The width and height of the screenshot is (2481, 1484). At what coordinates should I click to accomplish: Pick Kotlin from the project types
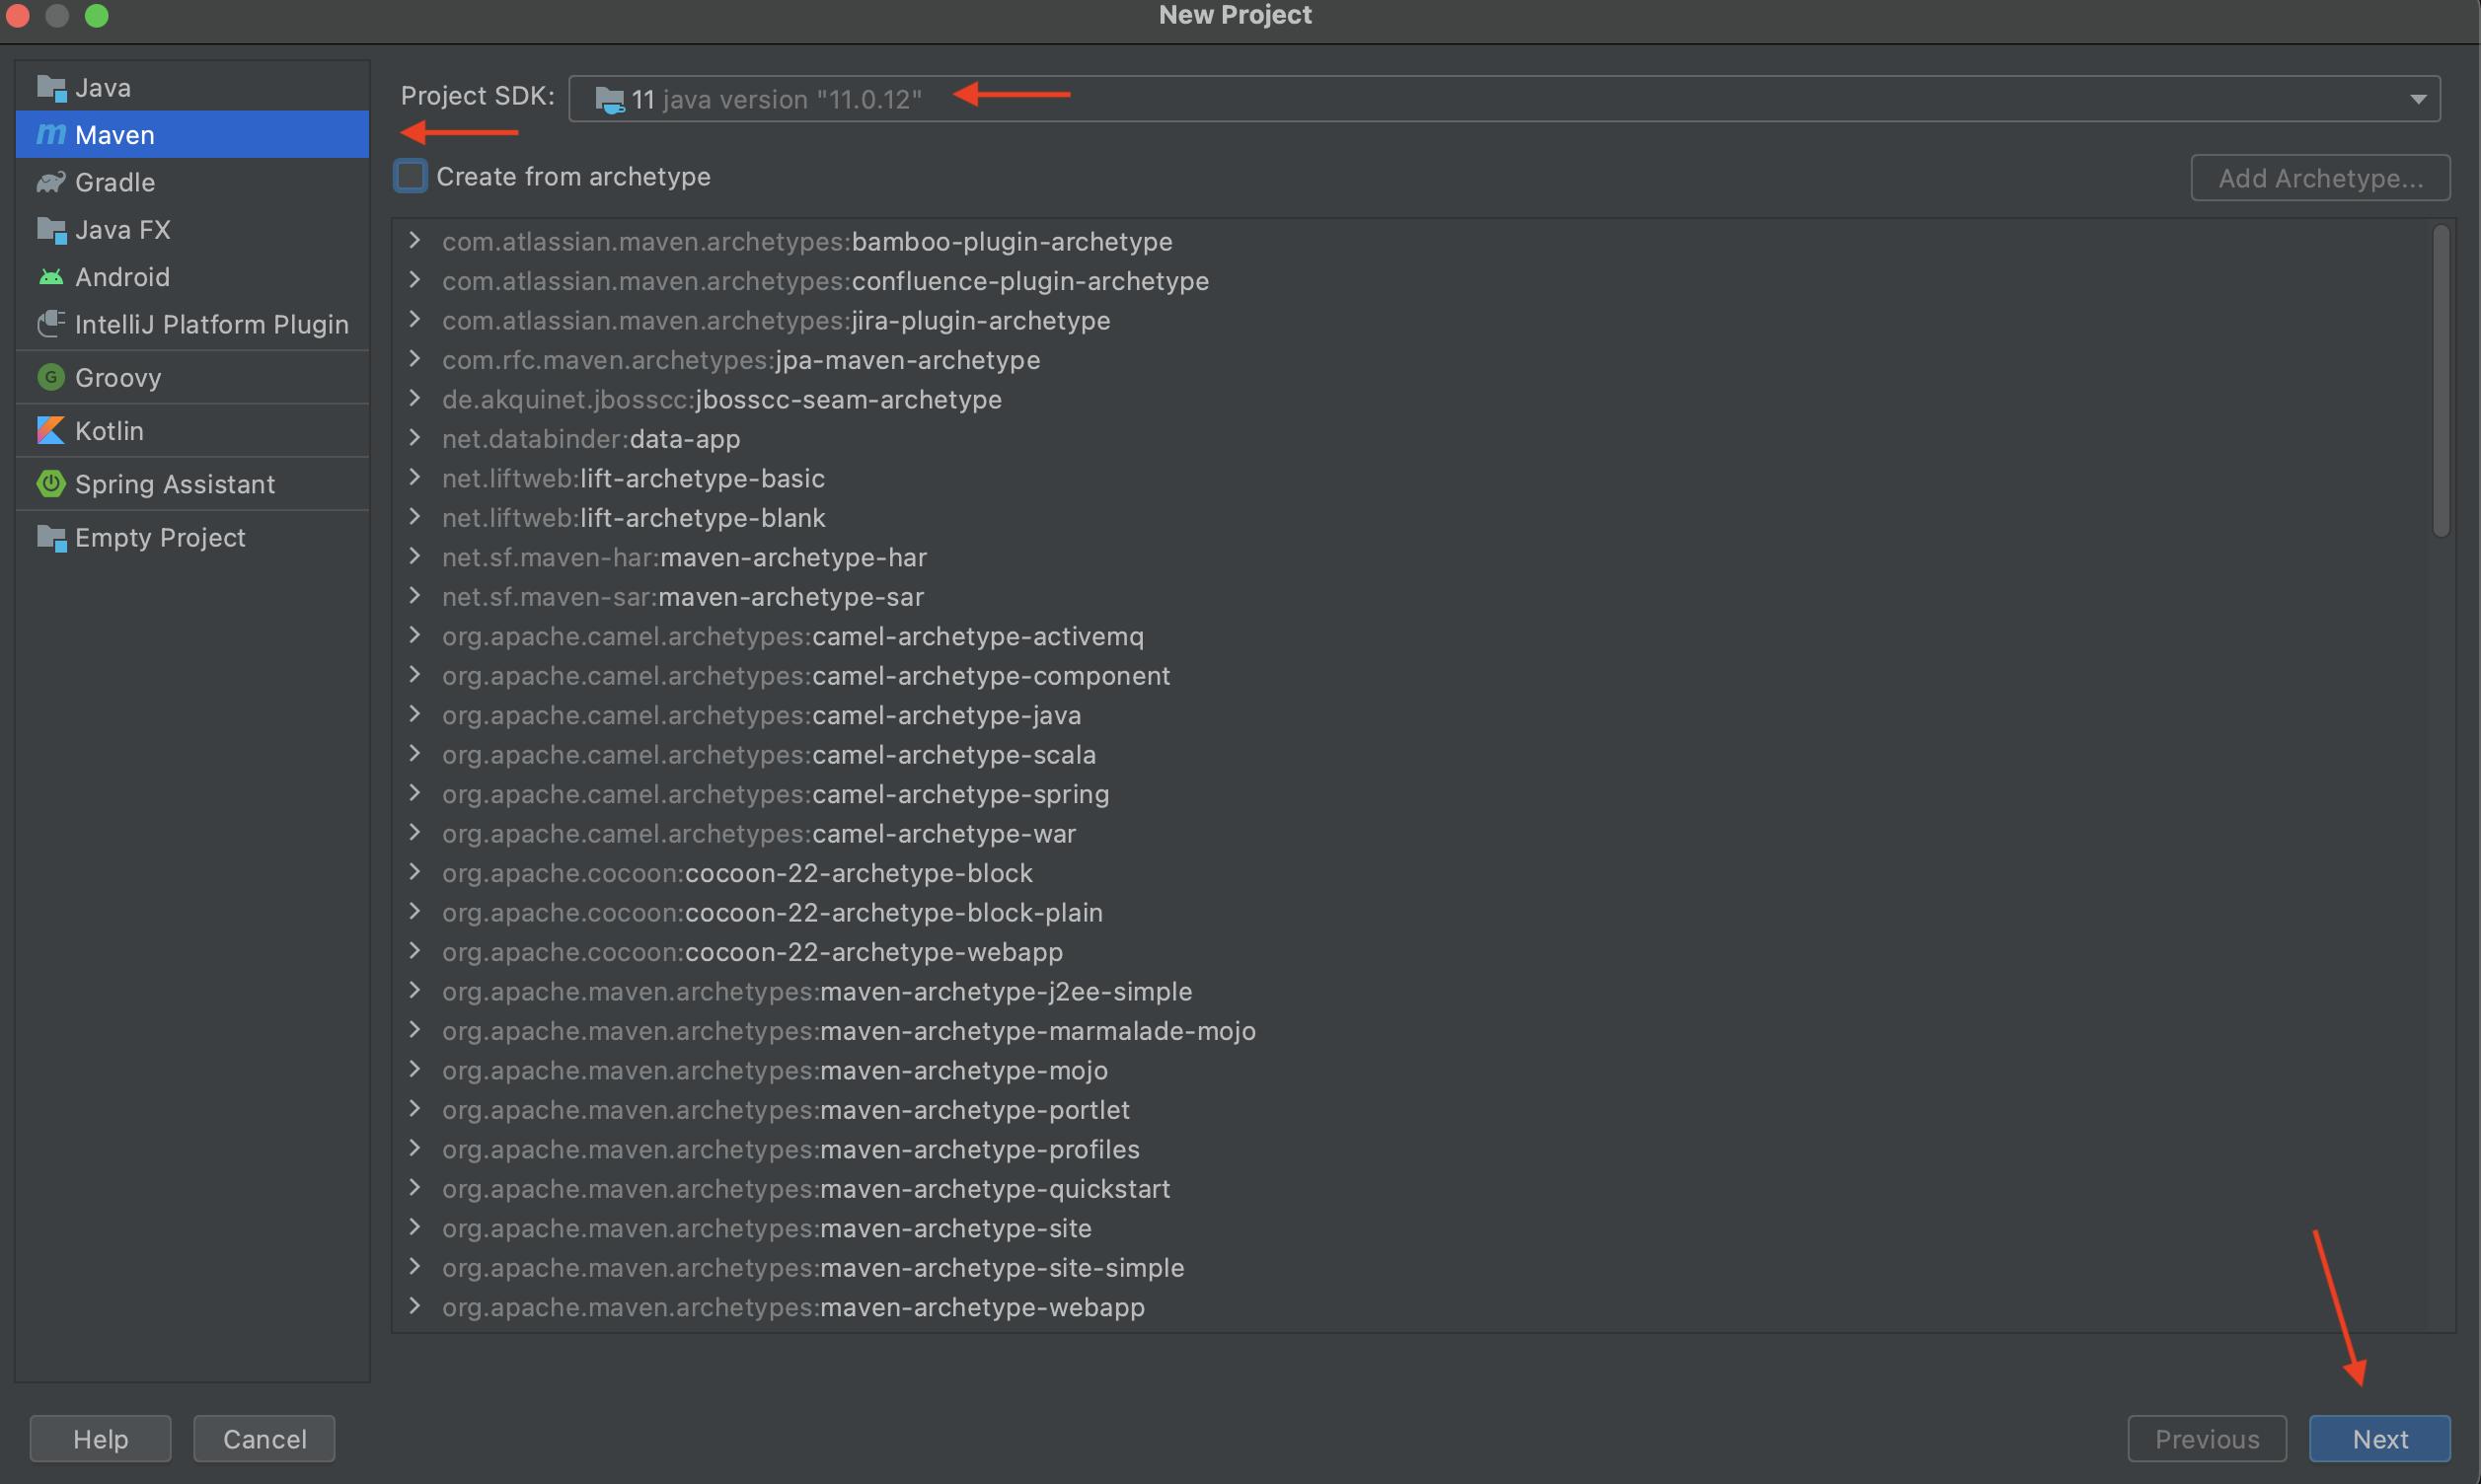coord(192,430)
